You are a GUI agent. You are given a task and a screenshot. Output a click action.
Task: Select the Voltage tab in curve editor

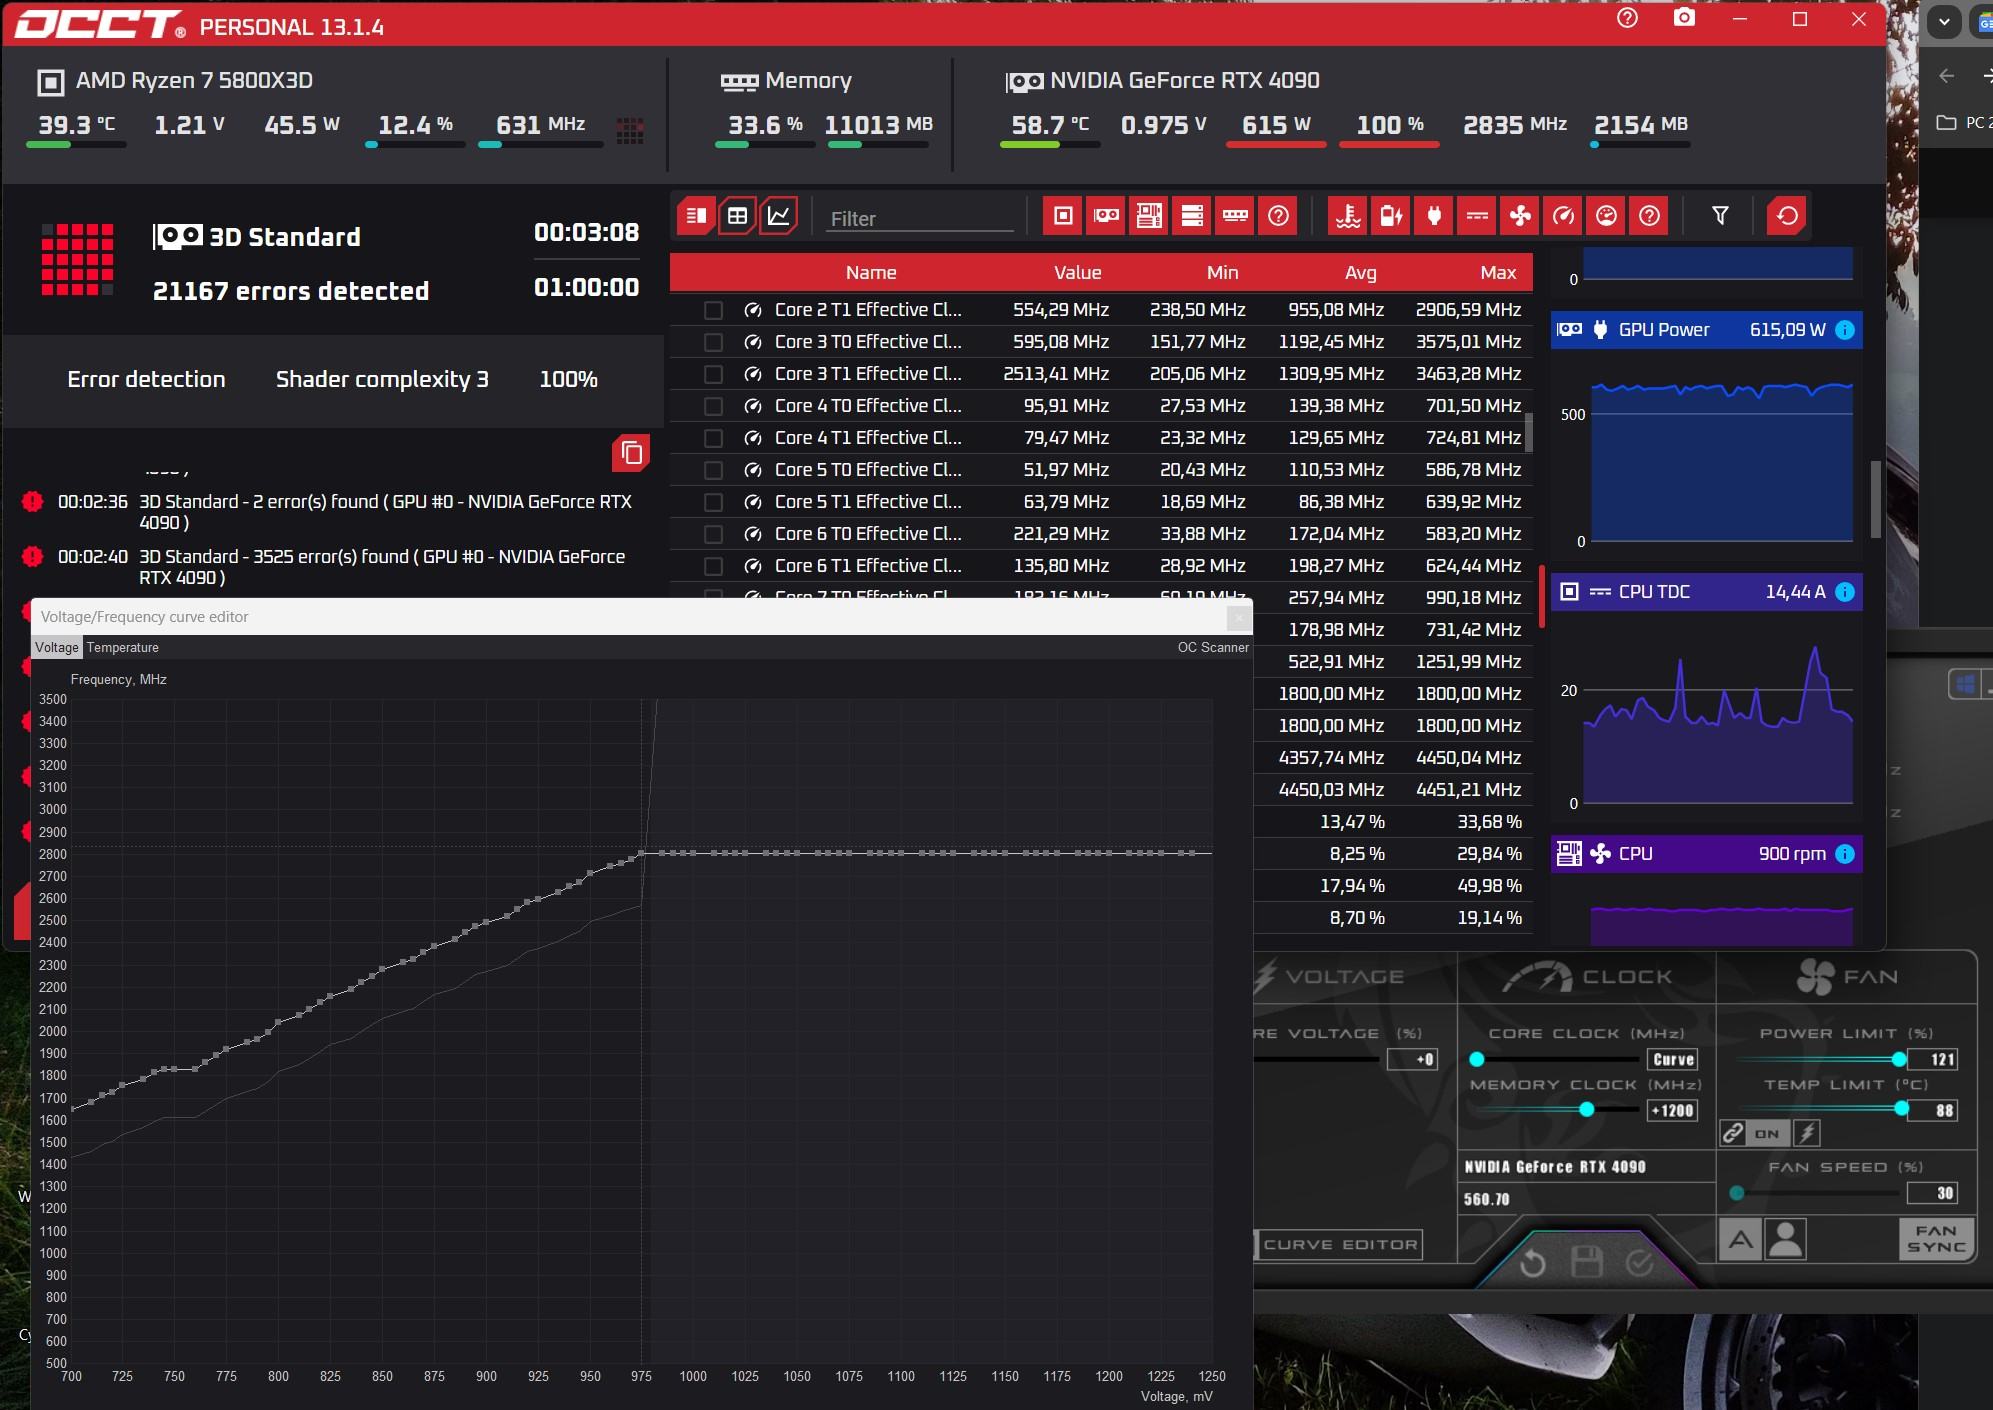(x=56, y=648)
